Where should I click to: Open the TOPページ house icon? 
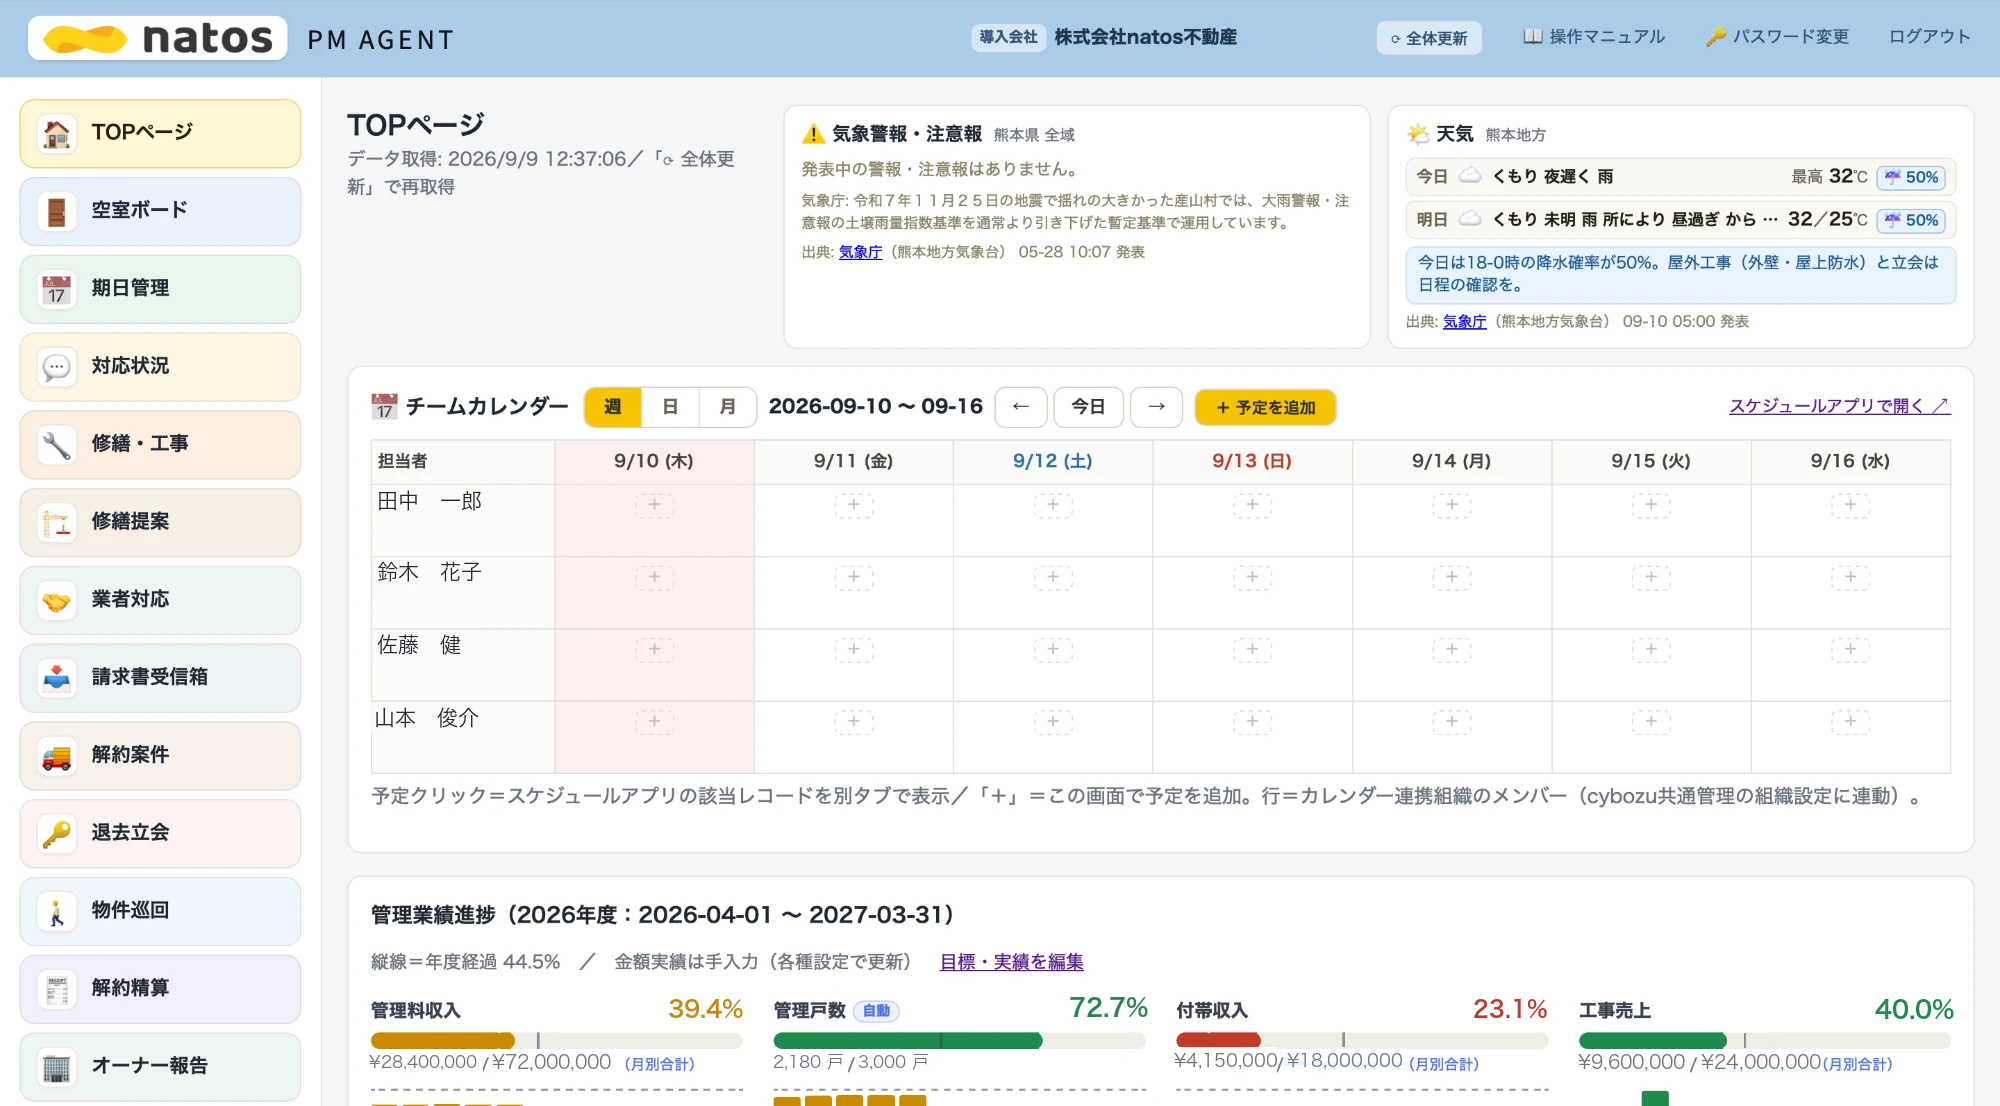pos(57,133)
